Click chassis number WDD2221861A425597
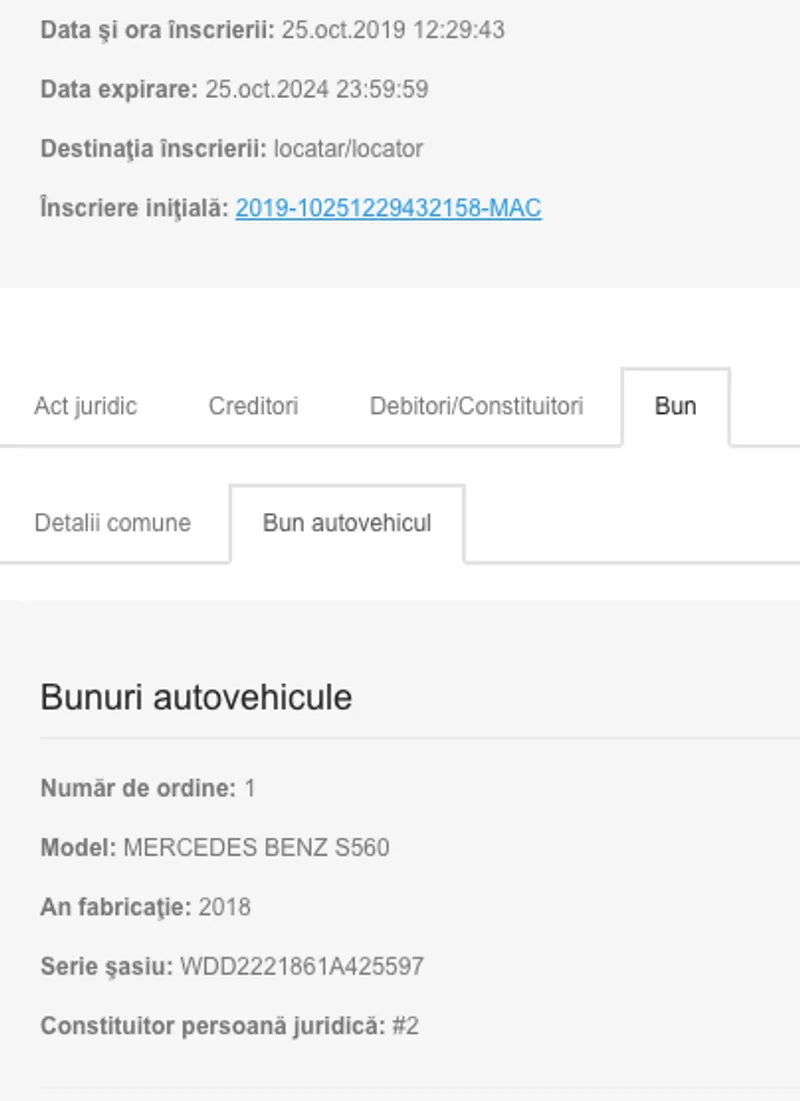 (x=301, y=967)
